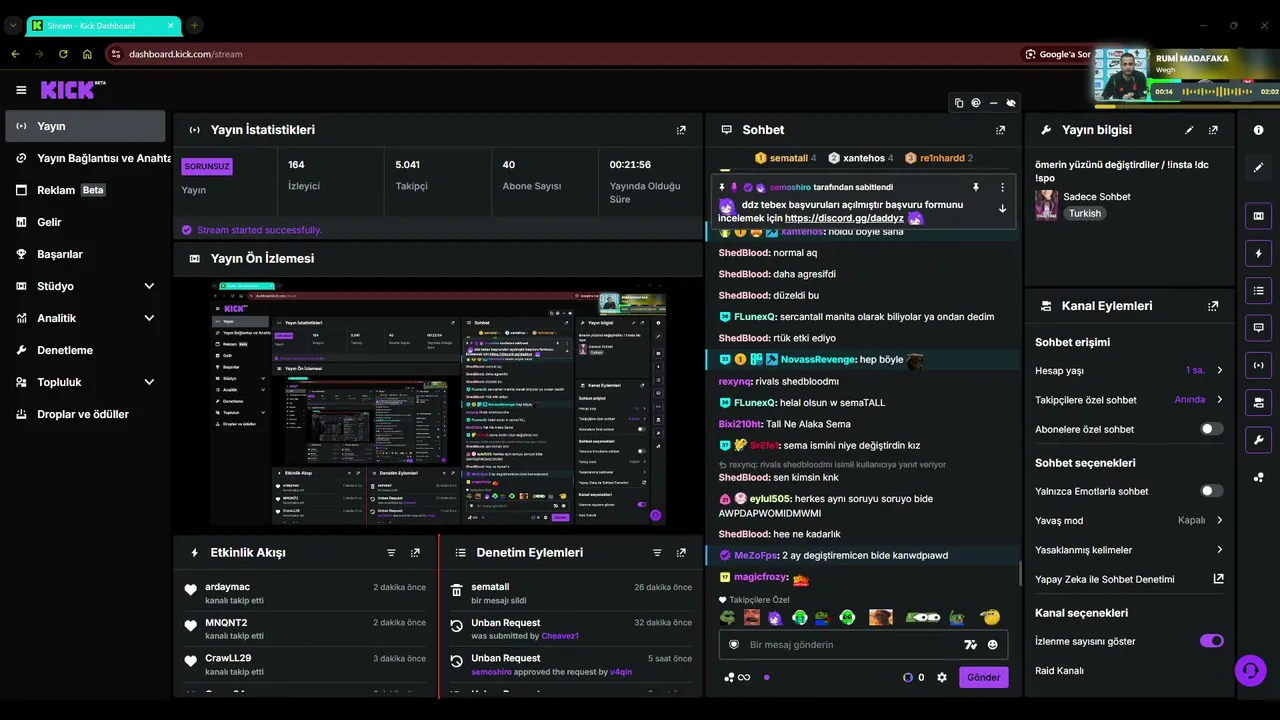Open Yavaş mod setting chevron
Viewport: 1280px width, 720px height.
tap(1220, 520)
